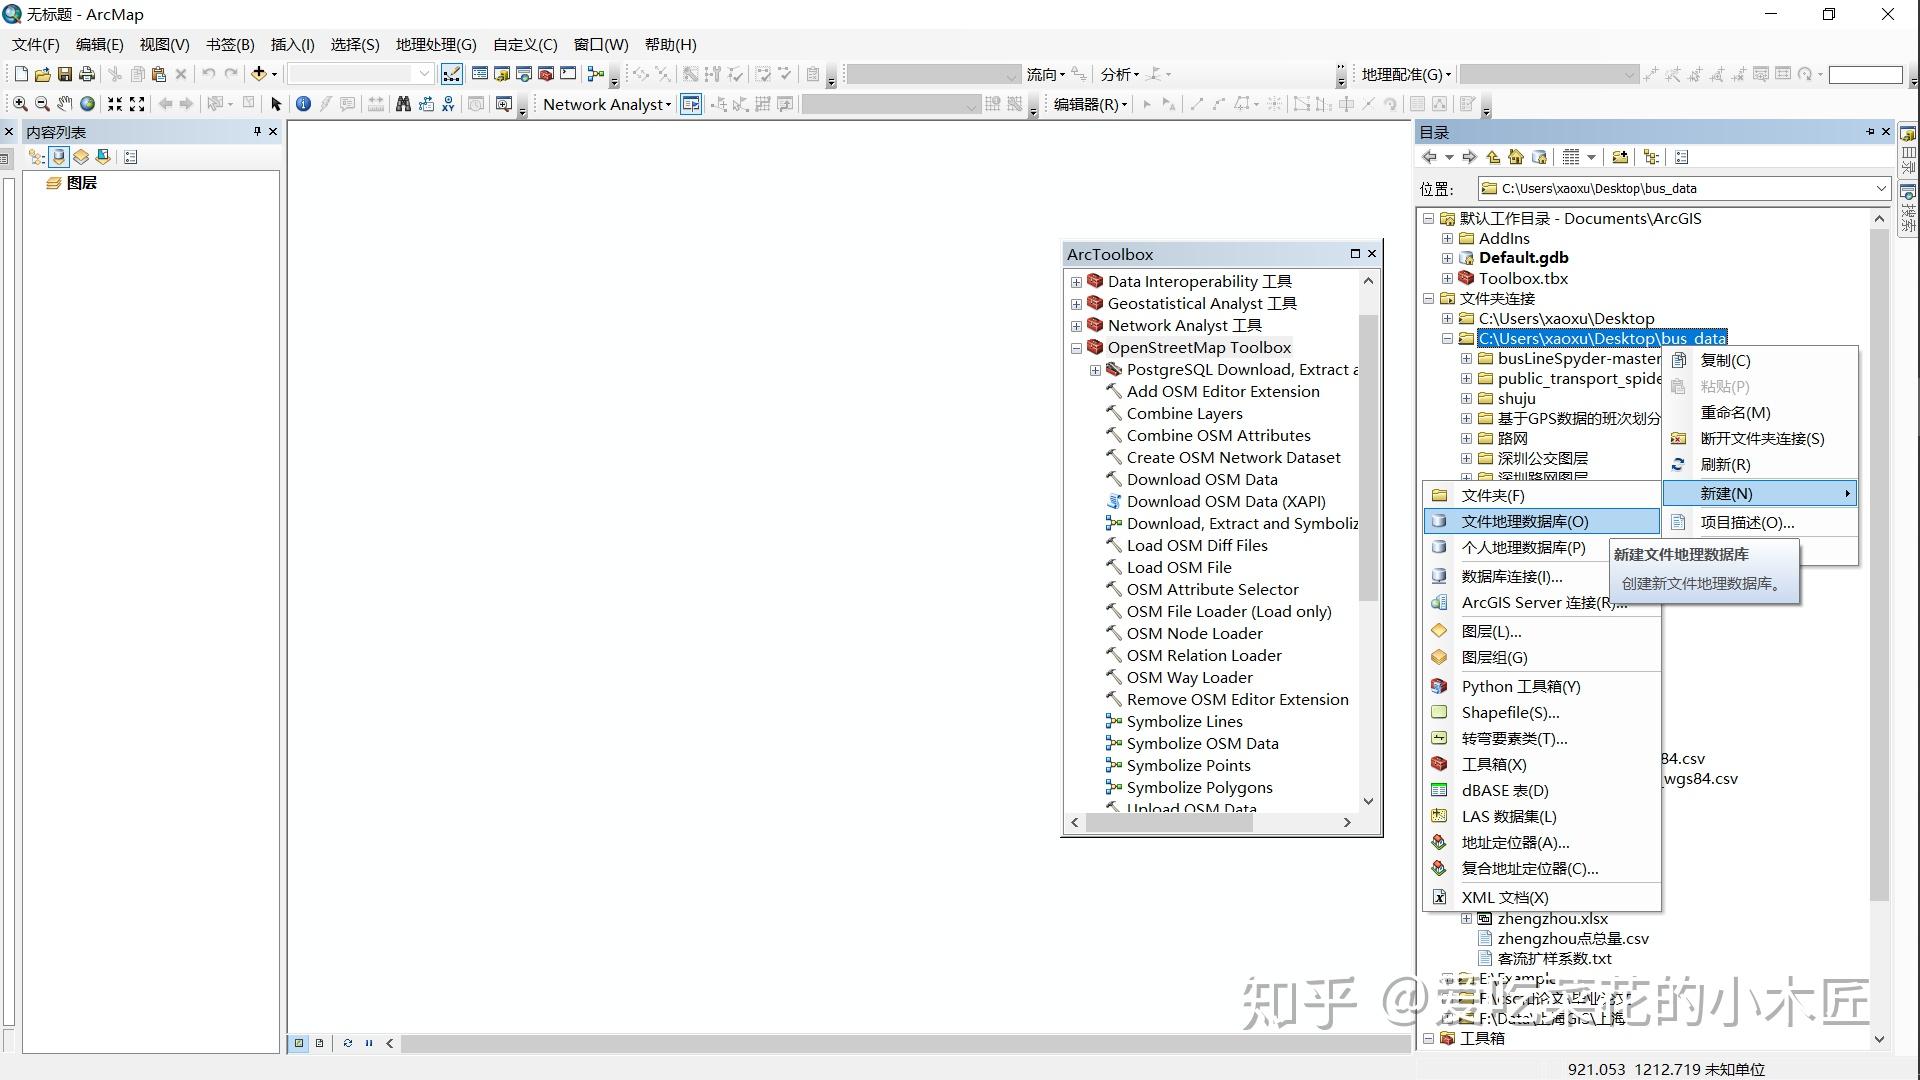Click the Go To XY tool
This screenshot has width=1920, height=1080.
pos(448,104)
